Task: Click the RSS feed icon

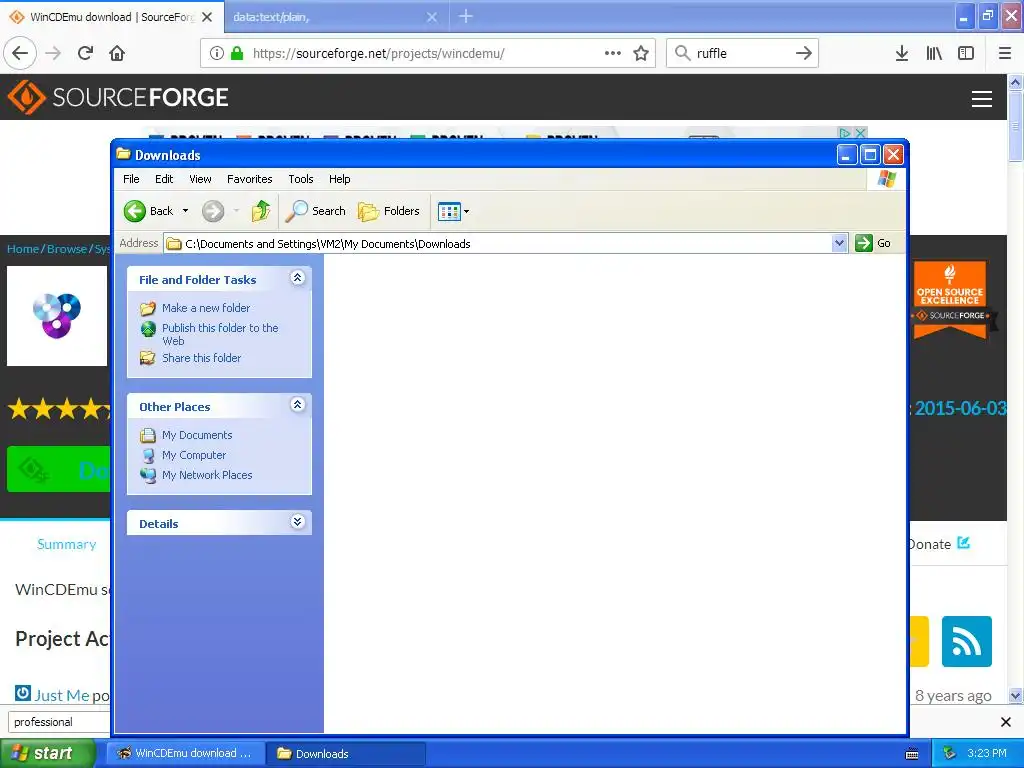Action: pyautogui.click(x=967, y=641)
